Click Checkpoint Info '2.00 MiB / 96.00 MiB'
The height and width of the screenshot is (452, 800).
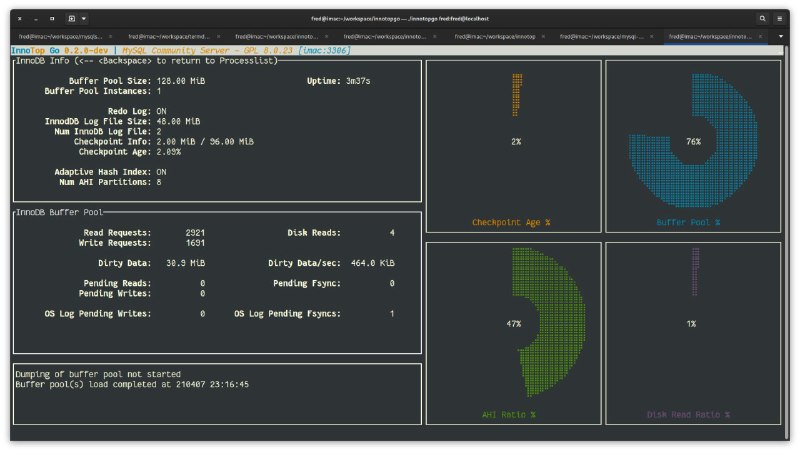click(205, 141)
